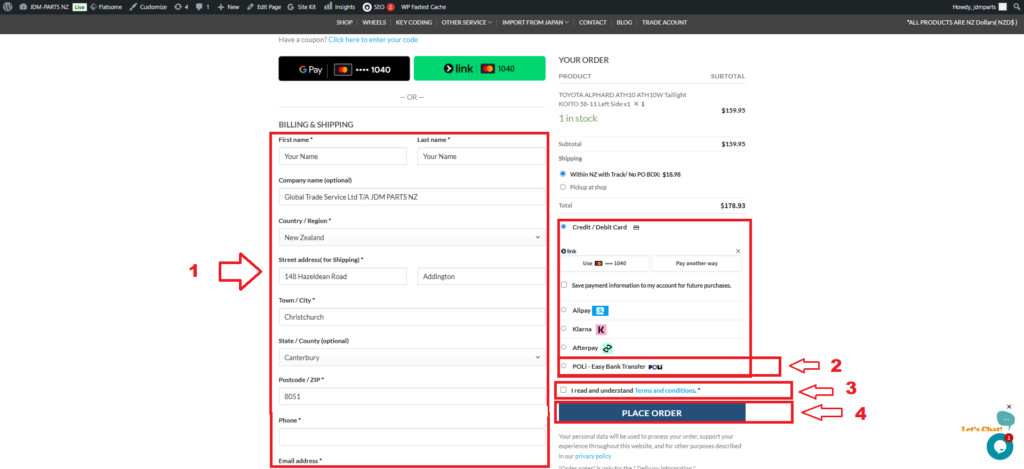Open KEY CODING page
Image resolution: width=1024 pixels, height=469 pixels.
pyautogui.click(x=414, y=22)
